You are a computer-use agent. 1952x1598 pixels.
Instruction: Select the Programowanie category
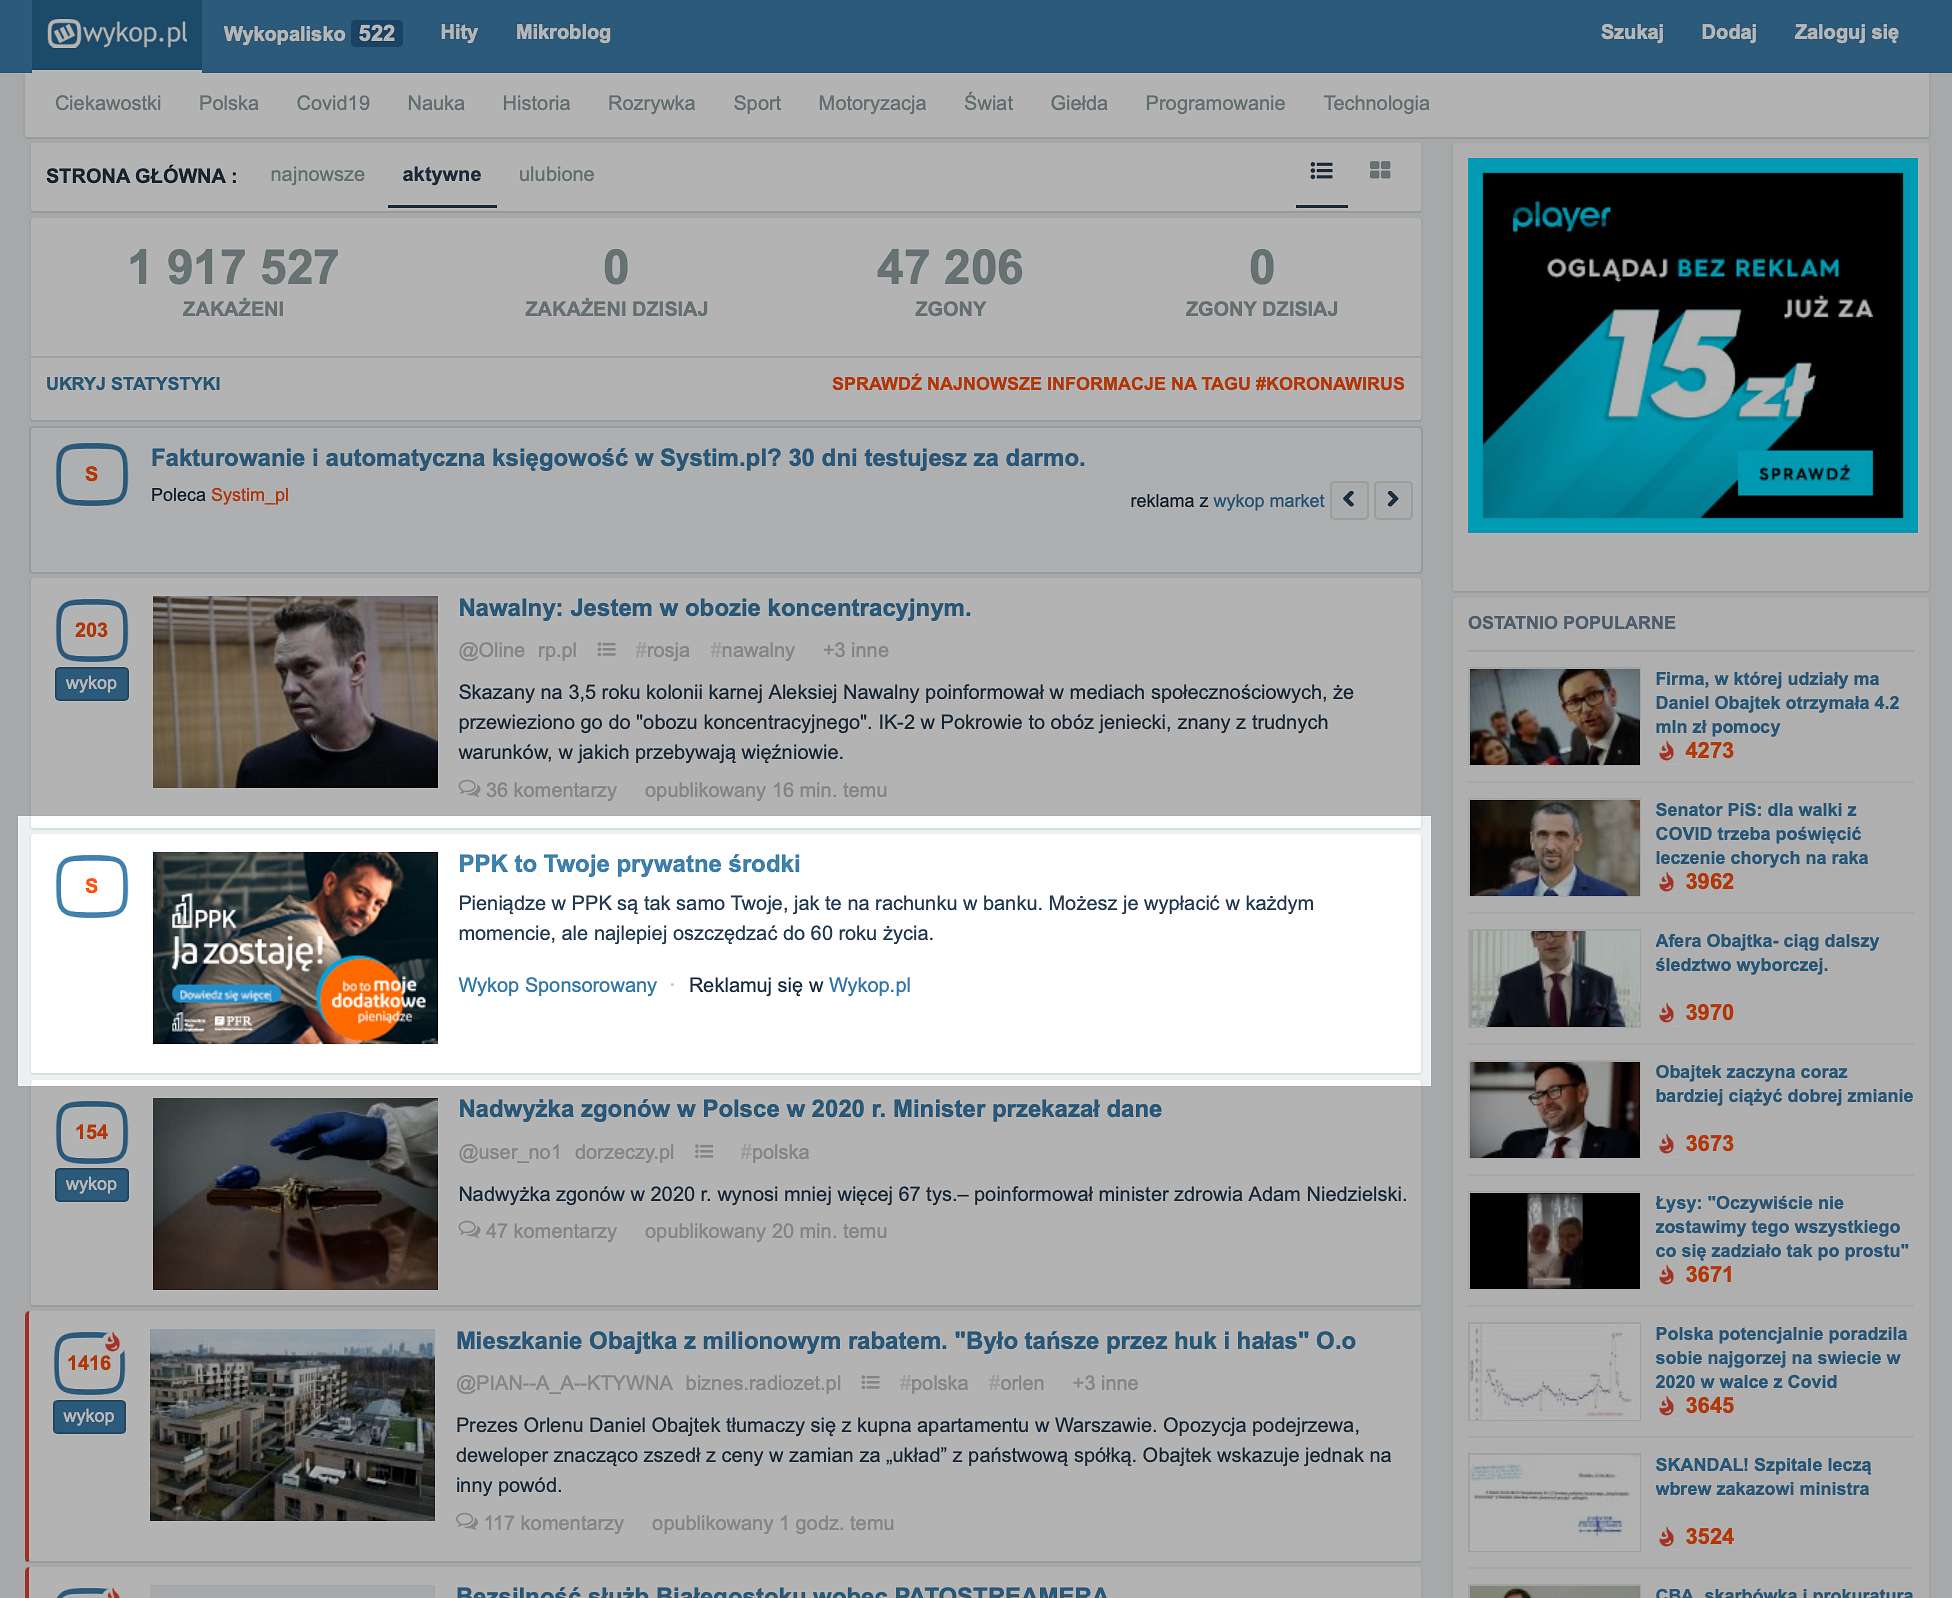tap(1215, 103)
